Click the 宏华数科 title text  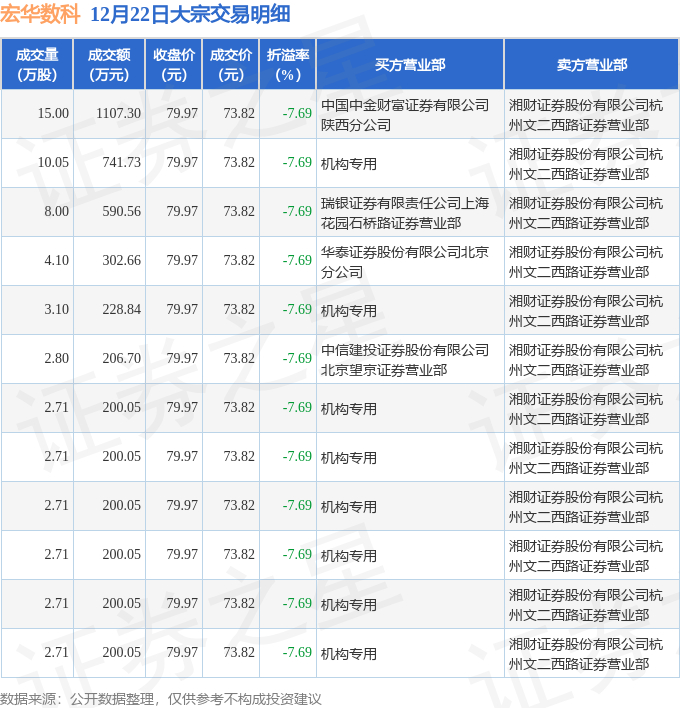click(x=40, y=14)
